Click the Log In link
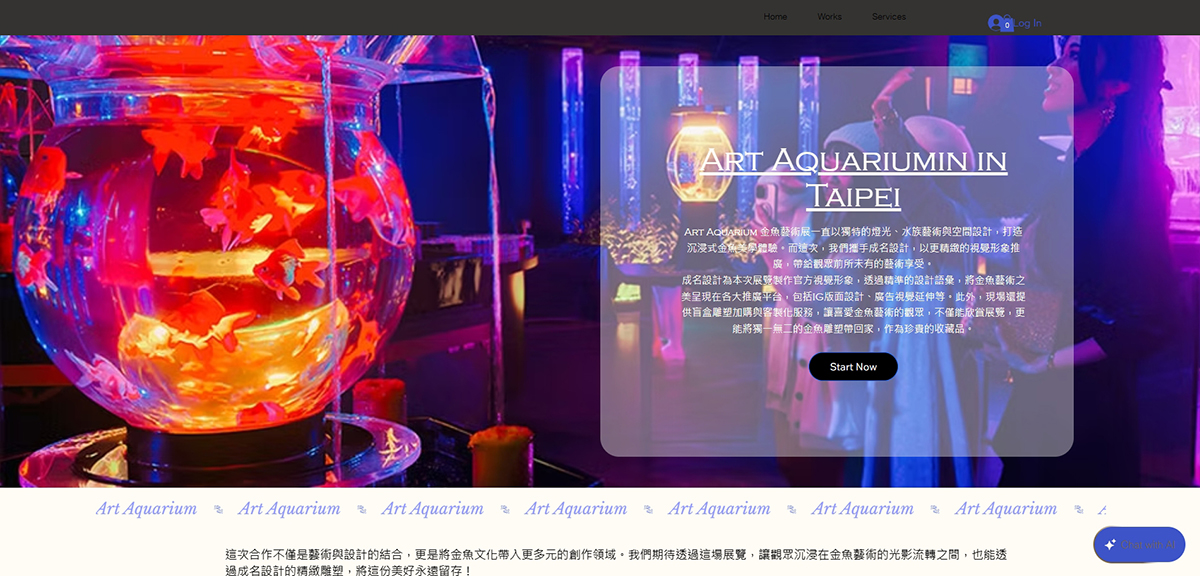 (x=1029, y=23)
